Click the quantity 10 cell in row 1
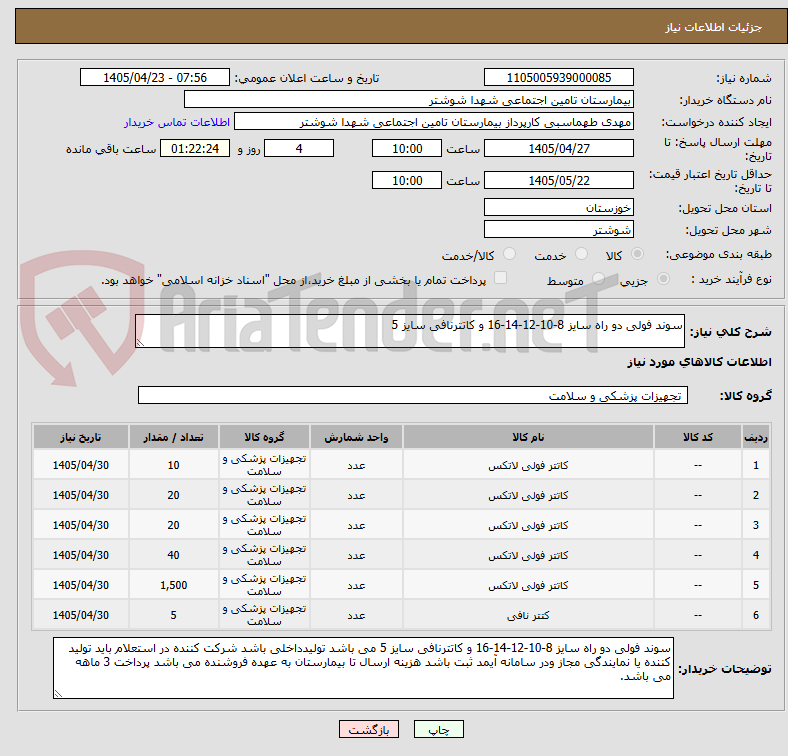Viewport: 788px width, 756px height. (173, 465)
